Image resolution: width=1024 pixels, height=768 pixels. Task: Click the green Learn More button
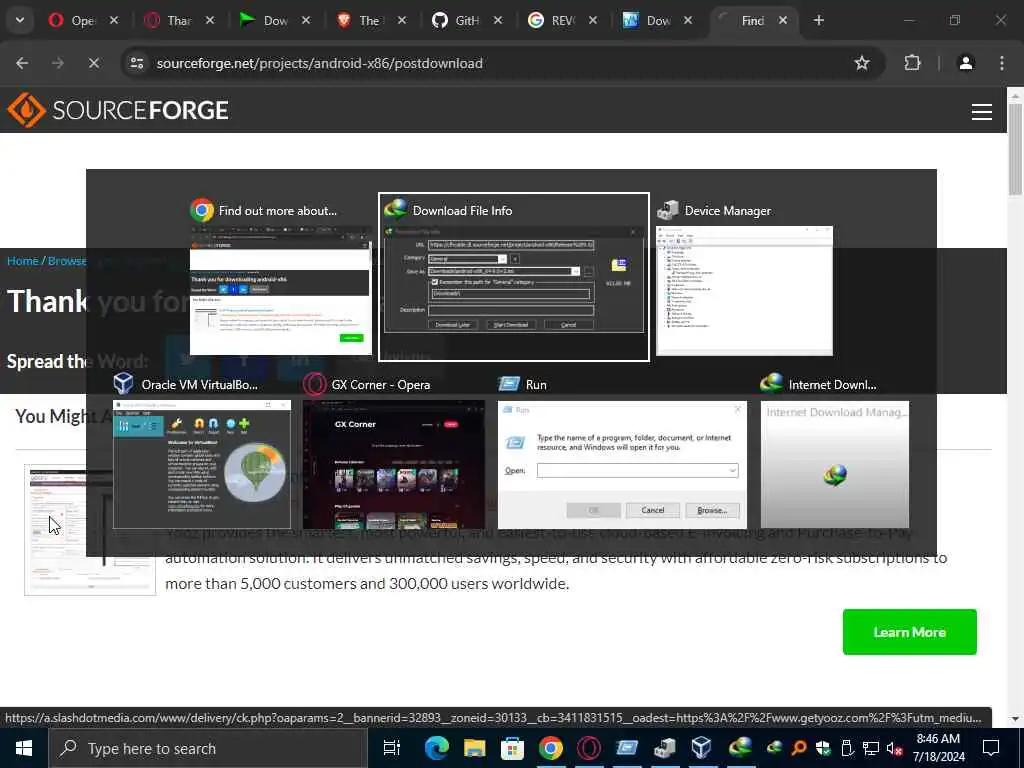(x=910, y=632)
